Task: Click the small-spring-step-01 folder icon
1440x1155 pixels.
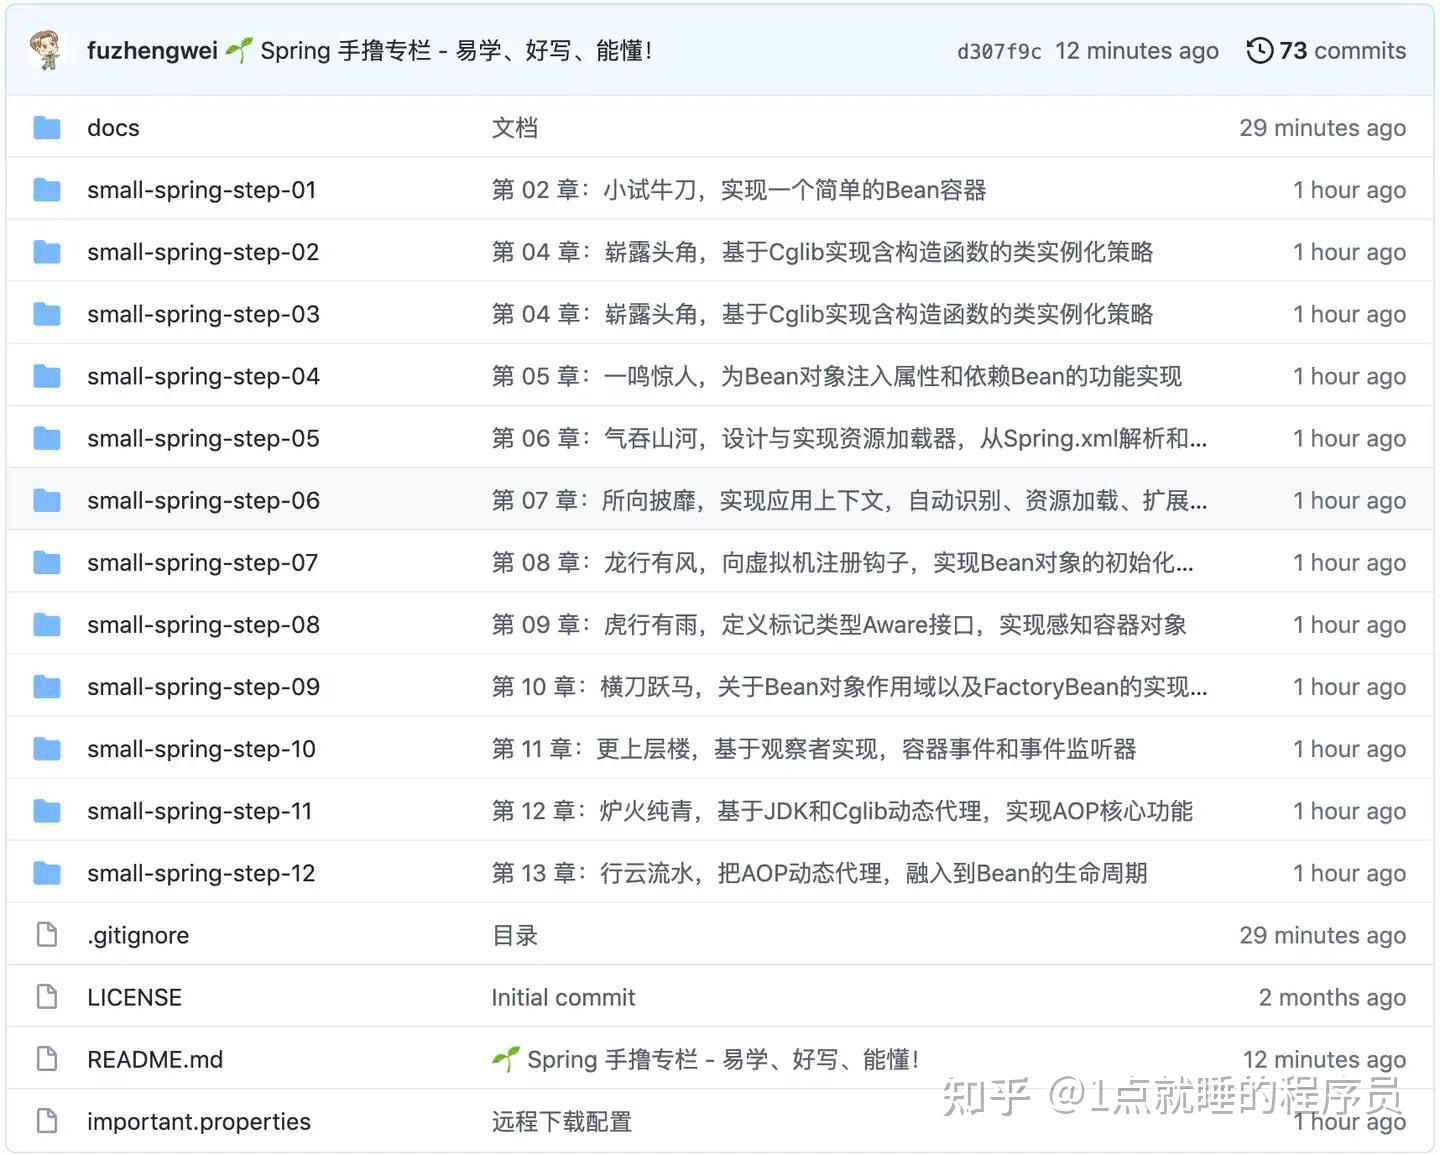Action: [47, 189]
